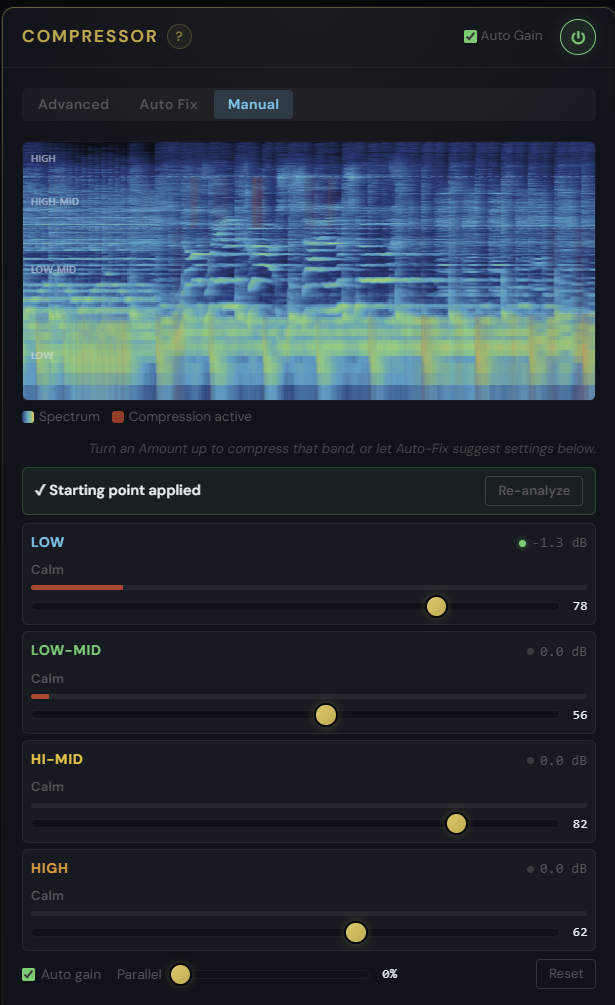Click the Compression active red legend icon
This screenshot has height=1005, width=615.
point(118,417)
